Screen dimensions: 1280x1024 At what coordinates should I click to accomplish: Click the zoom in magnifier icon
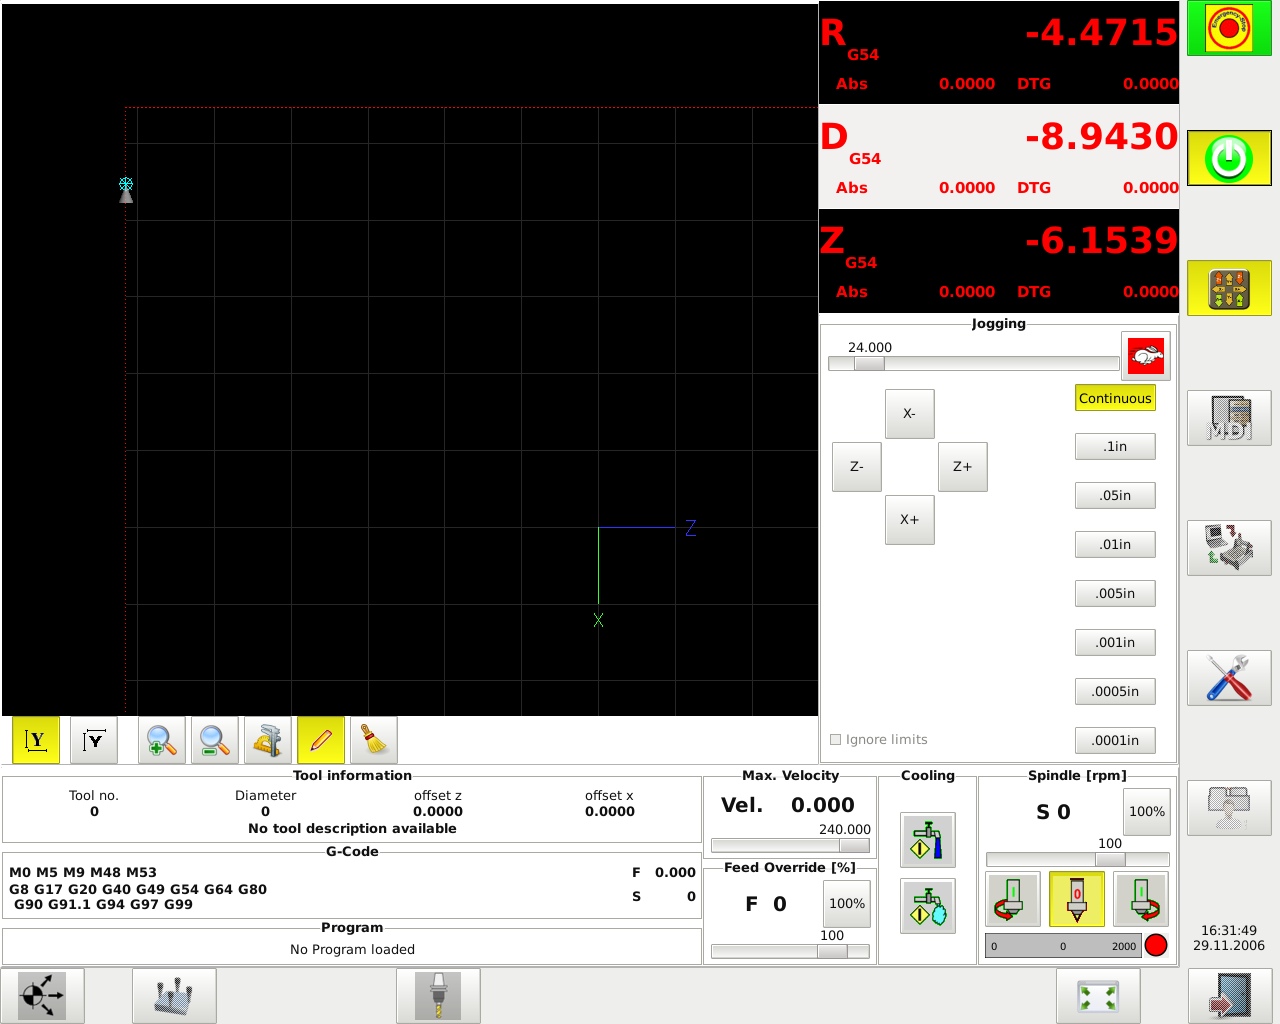coord(162,740)
